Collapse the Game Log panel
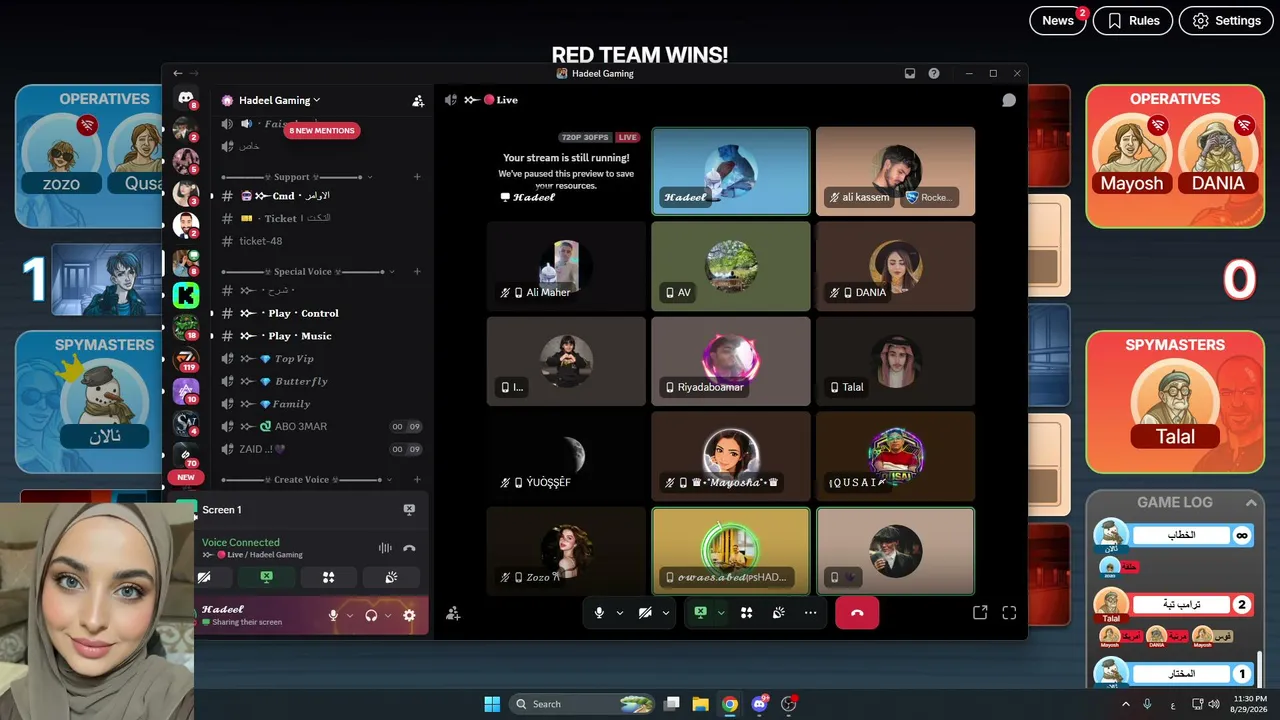 1251,503
